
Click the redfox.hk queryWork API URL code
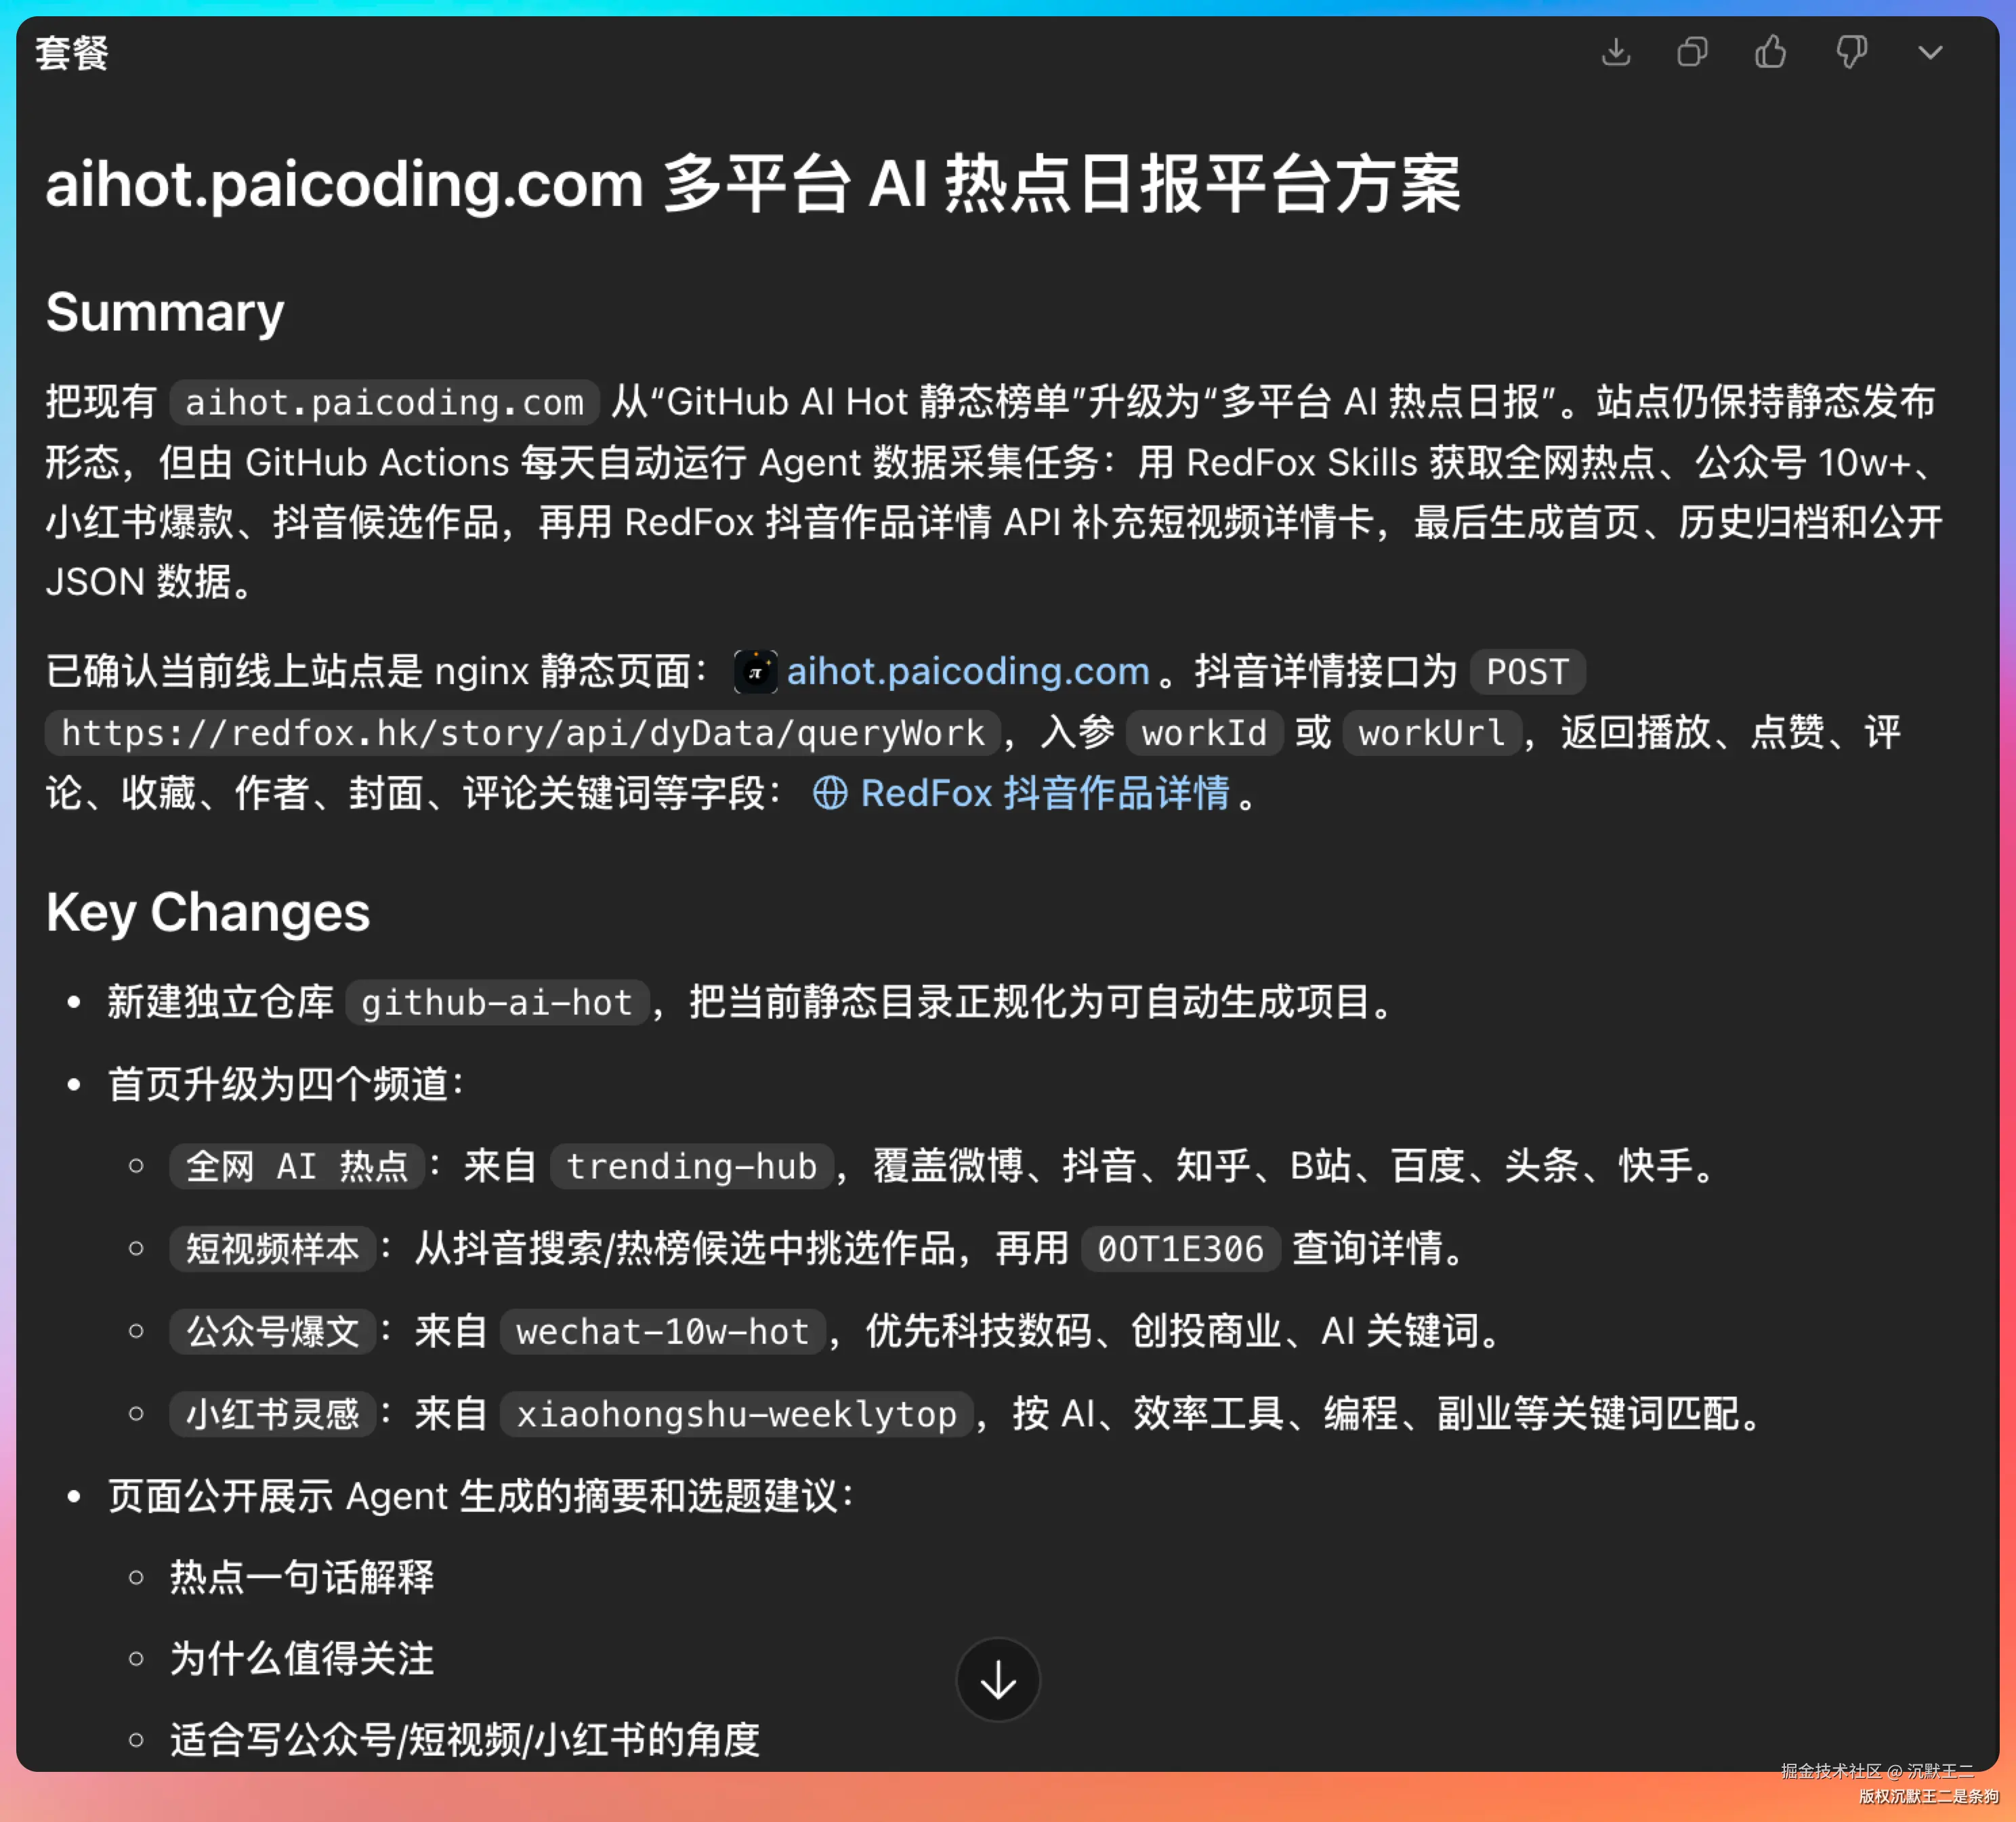(x=523, y=733)
